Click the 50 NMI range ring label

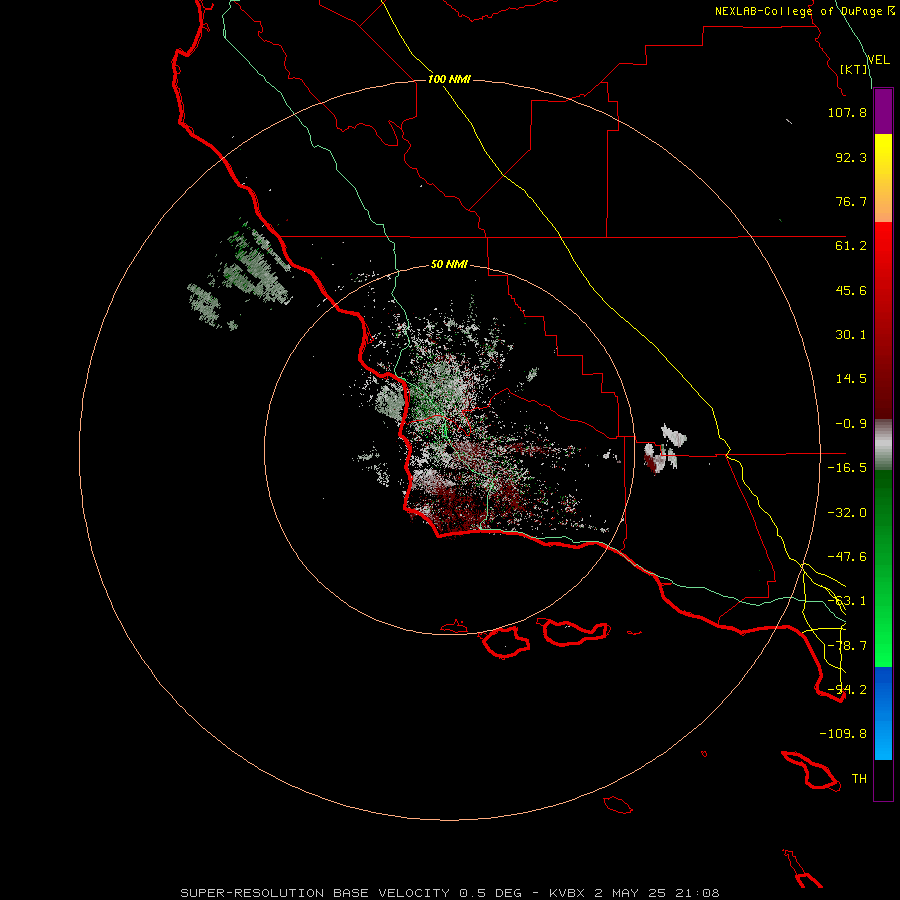(x=449, y=265)
